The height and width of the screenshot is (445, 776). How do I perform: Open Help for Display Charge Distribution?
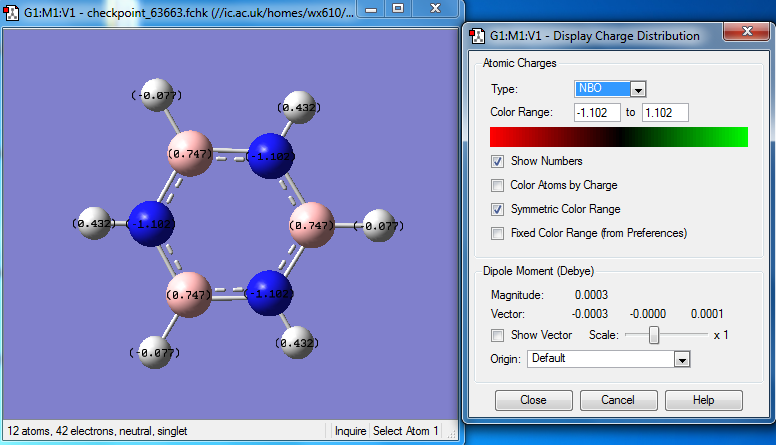[x=703, y=400]
